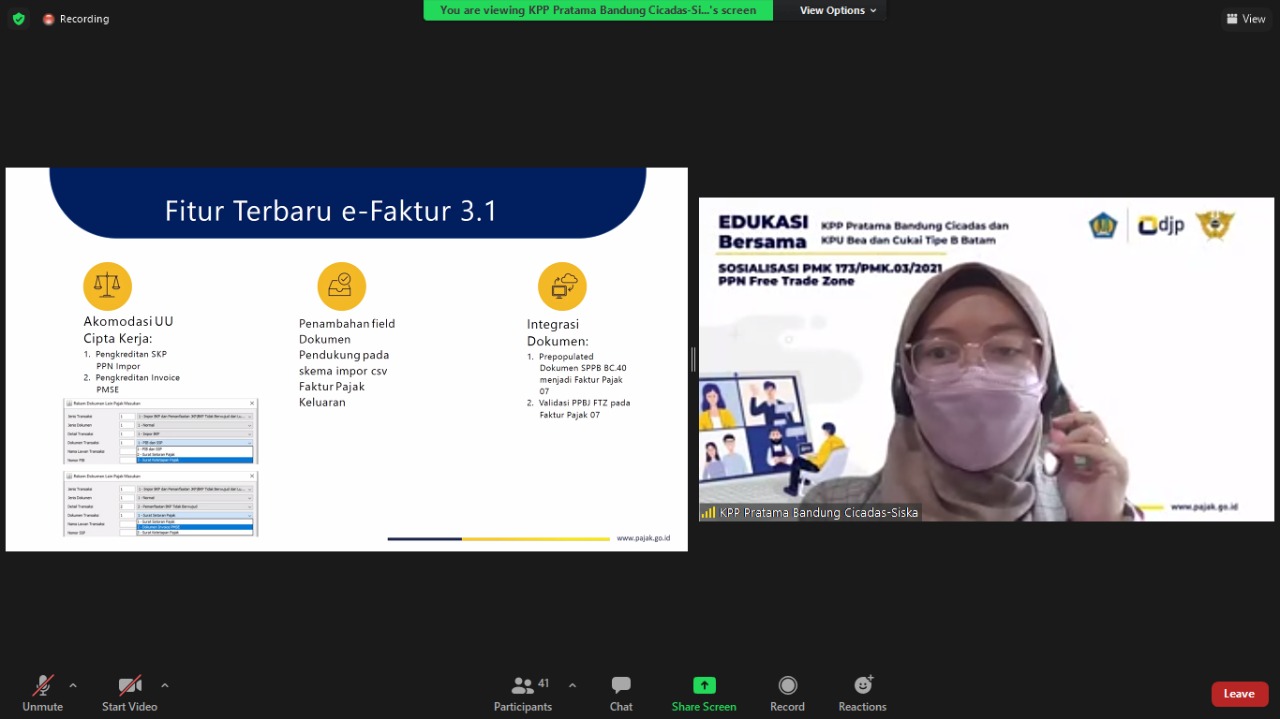Click the screen sharing notification banner
1280x719 pixels.
[x=598, y=10]
